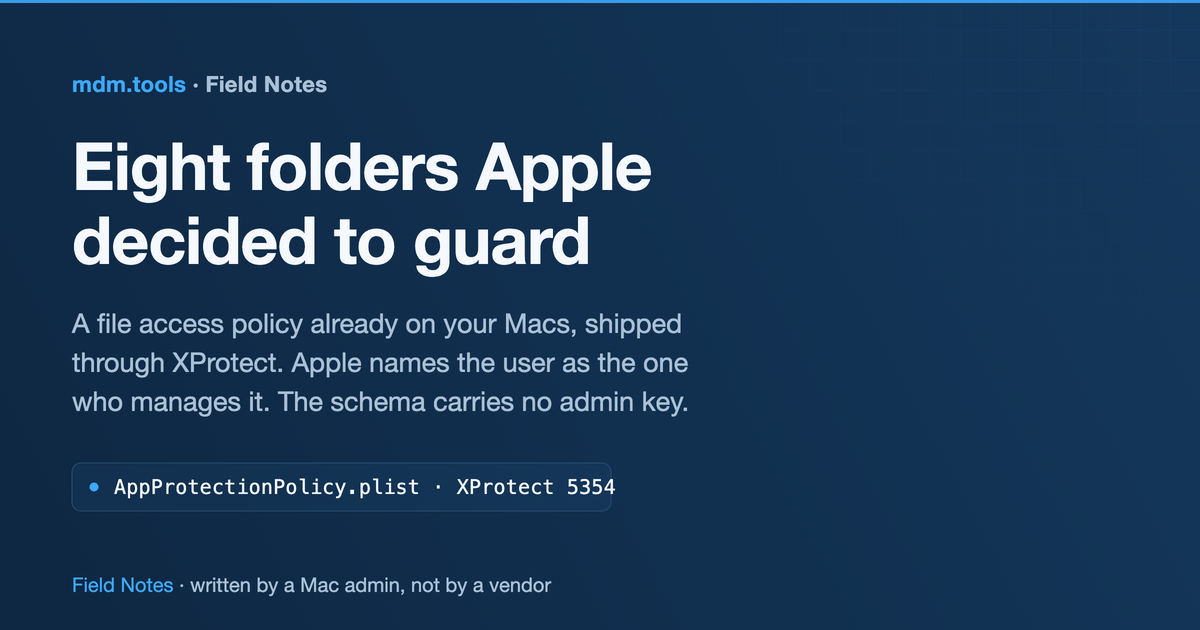This screenshot has height=630, width=1200.
Task: Click the word 'Apple' in the headline
Action: [563, 171]
